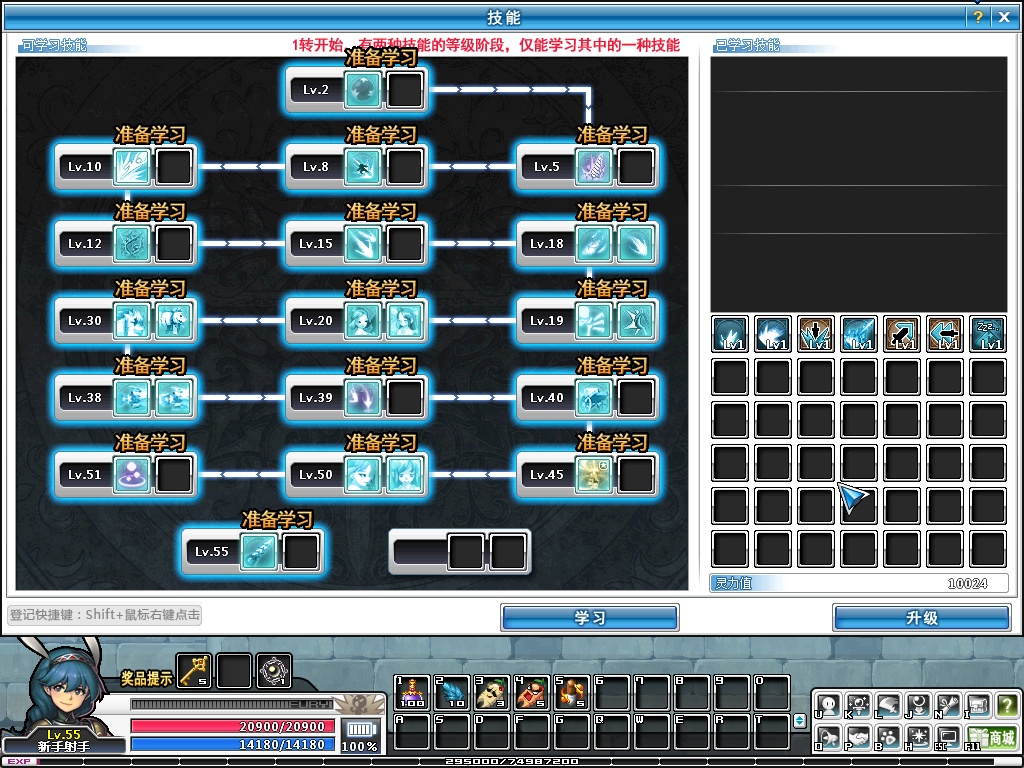Click the 升级 button
Screen dimensions: 1024x768
pyautogui.click(x=921, y=618)
